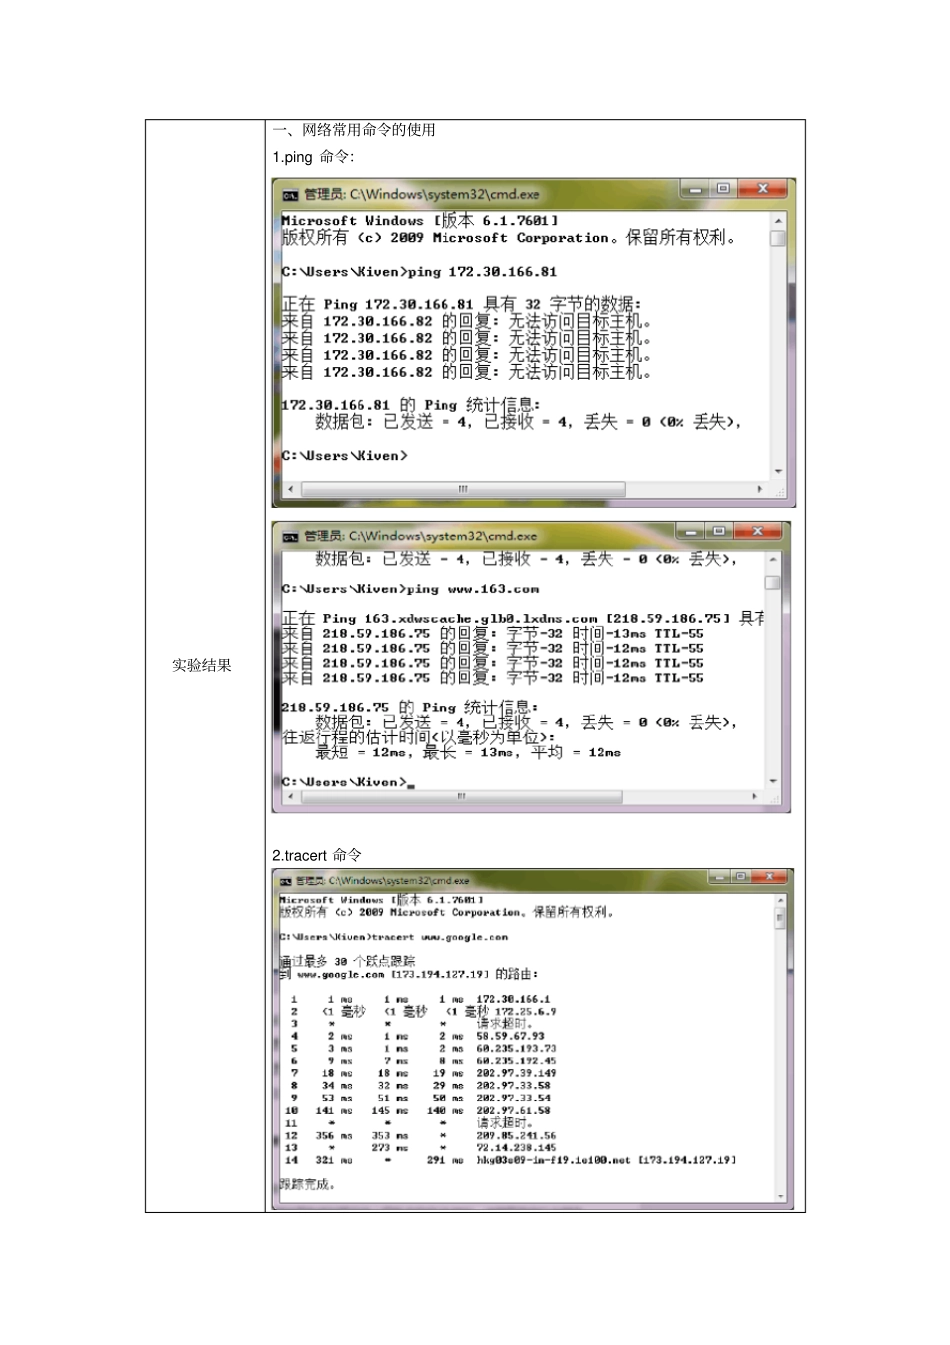Click tracert hop 1 address 172.30.166.1
Viewport: 950px width, 1345px height.
click(513, 999)
